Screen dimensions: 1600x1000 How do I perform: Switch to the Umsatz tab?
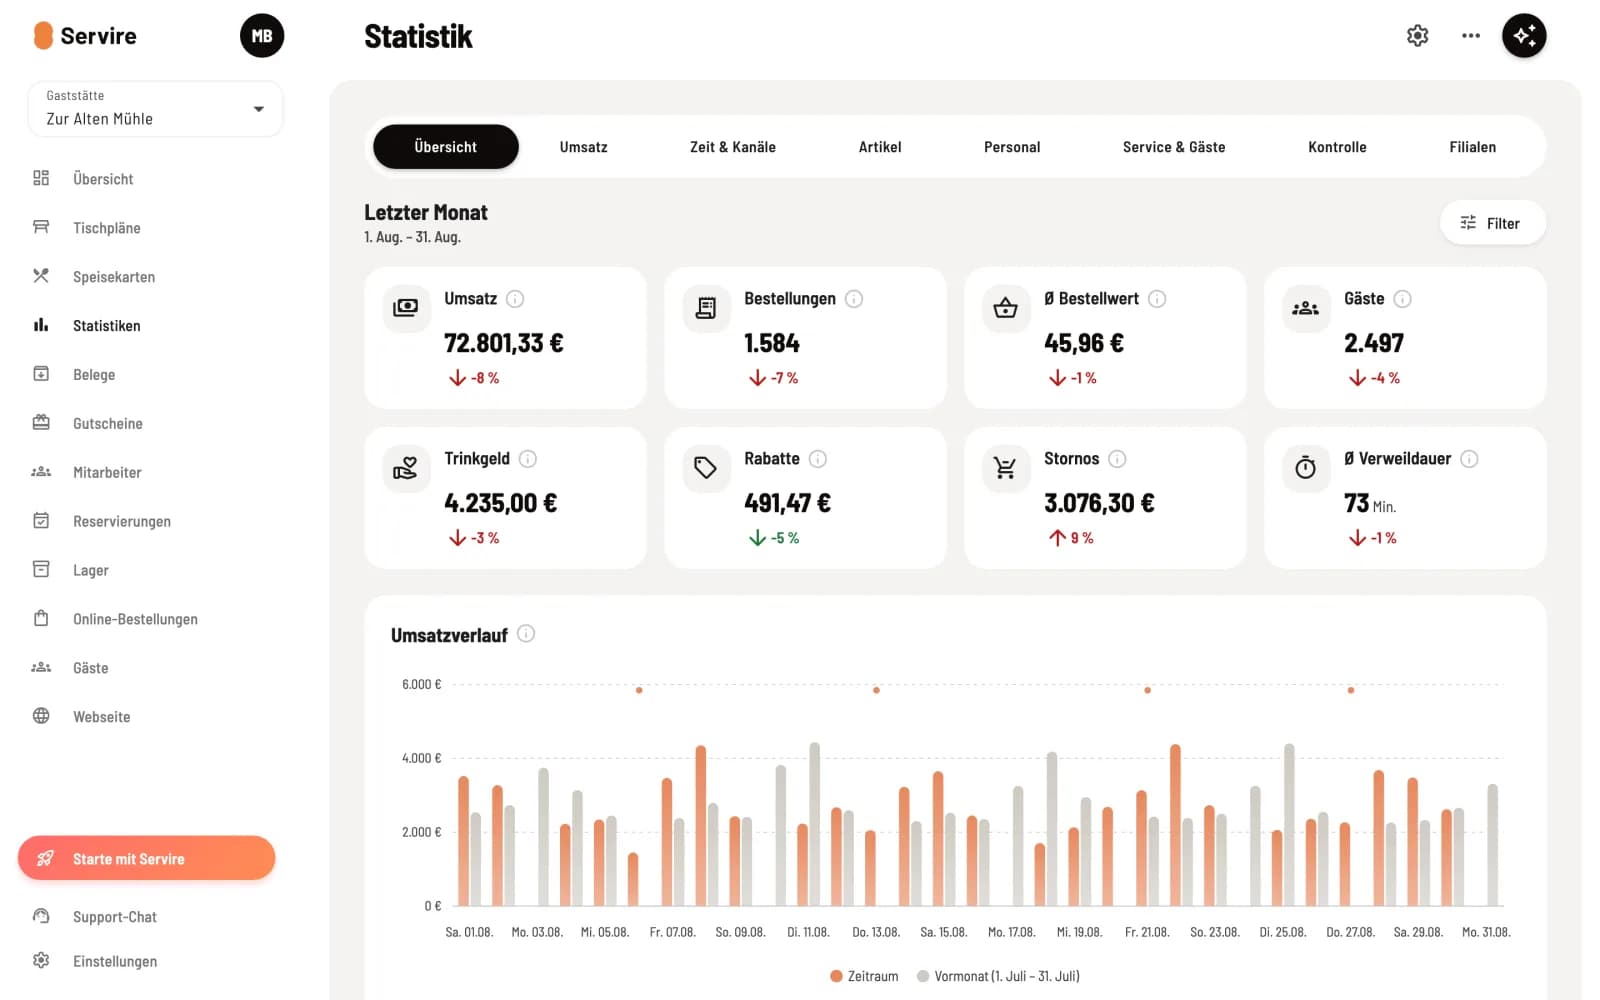584,147
